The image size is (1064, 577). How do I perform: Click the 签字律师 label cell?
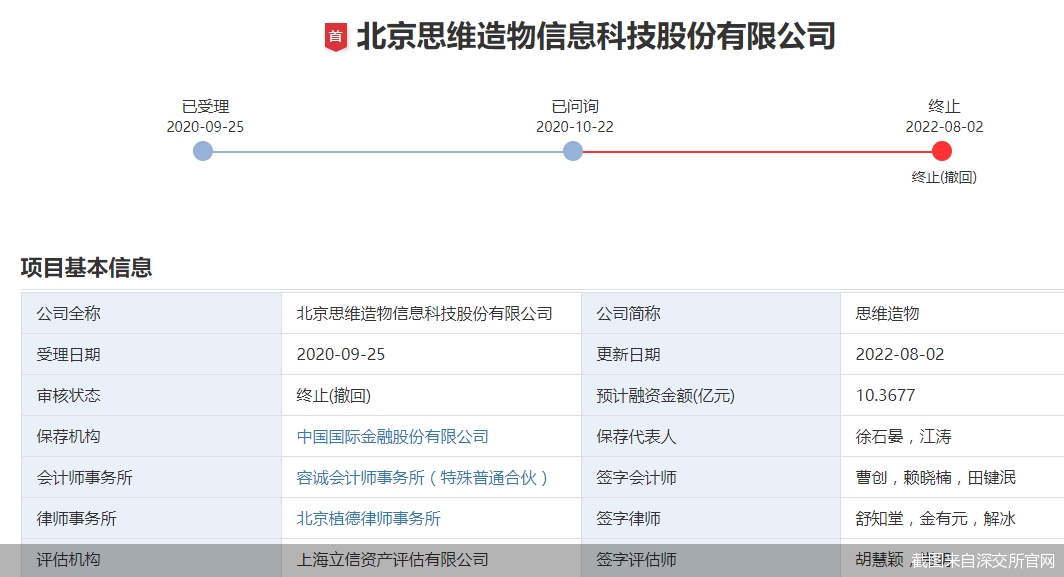[x=711, y=519]
